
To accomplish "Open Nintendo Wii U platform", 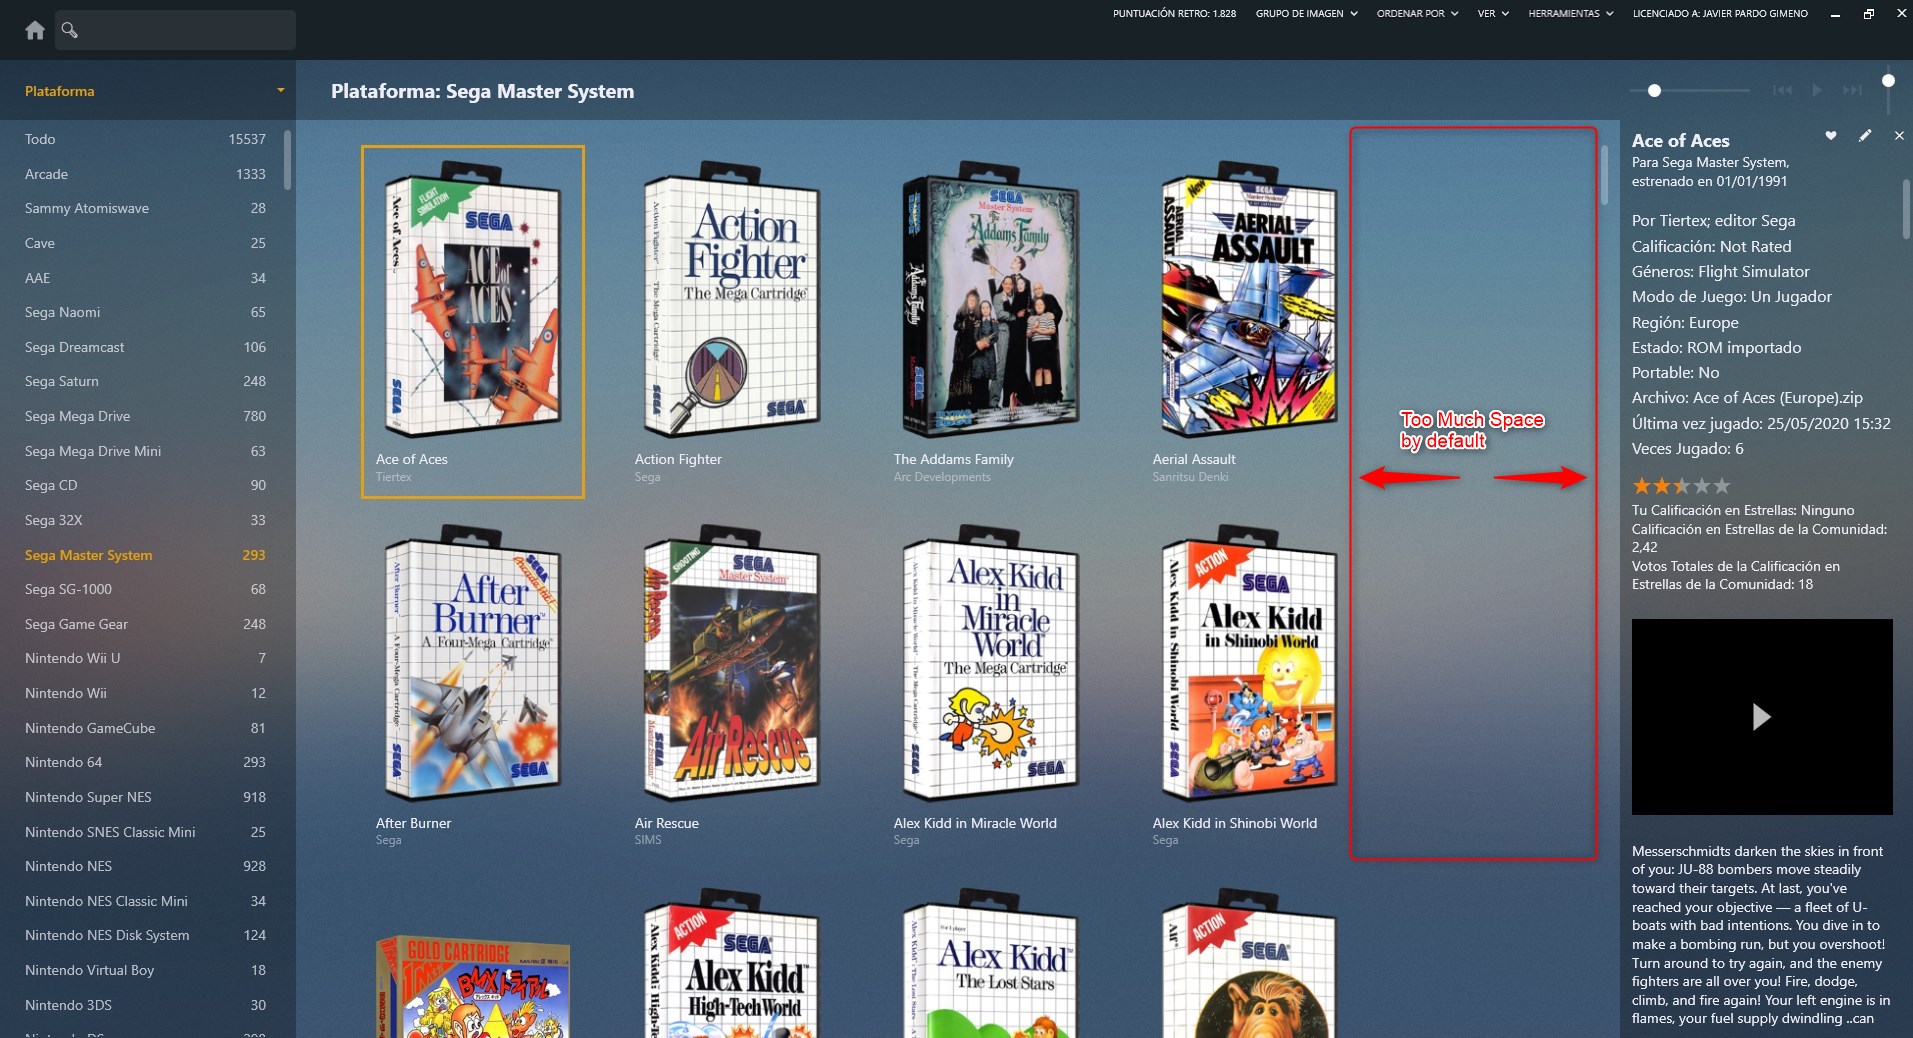I will [145, 658].
